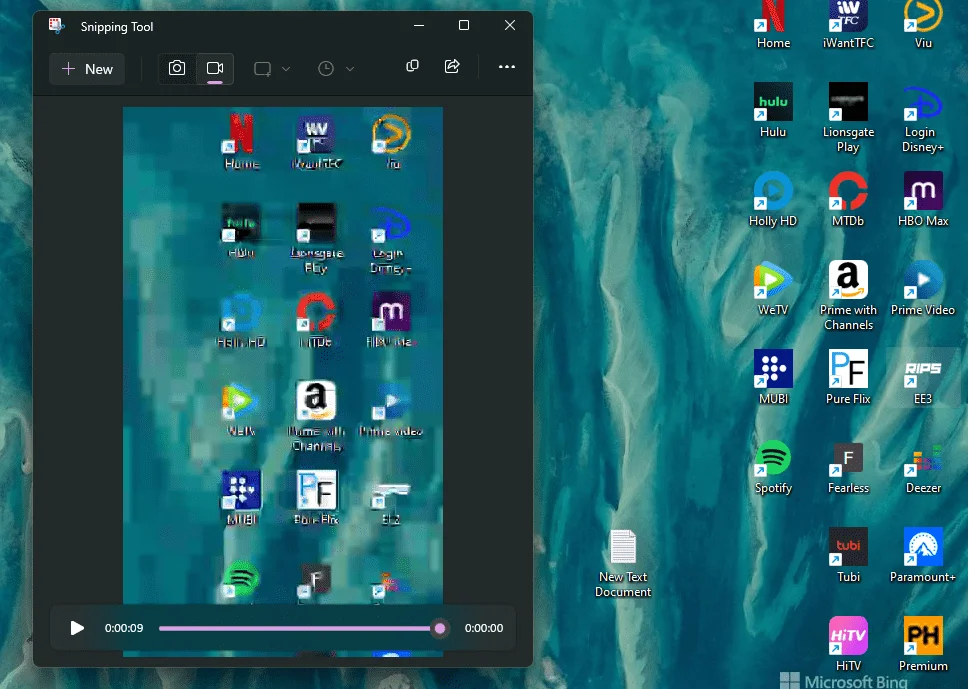Start a New capture
Screen dimensions: 970x689
(x=87, y=69)
